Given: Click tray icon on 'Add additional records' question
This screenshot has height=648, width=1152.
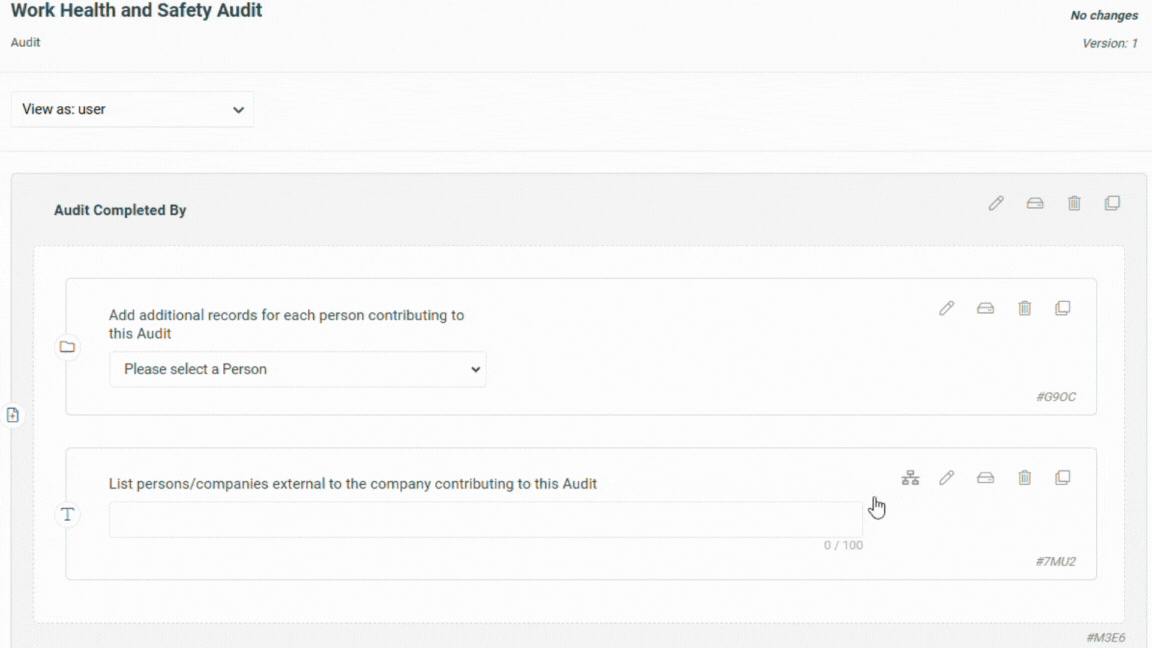Looking at the screenshot, I should 985,308.
